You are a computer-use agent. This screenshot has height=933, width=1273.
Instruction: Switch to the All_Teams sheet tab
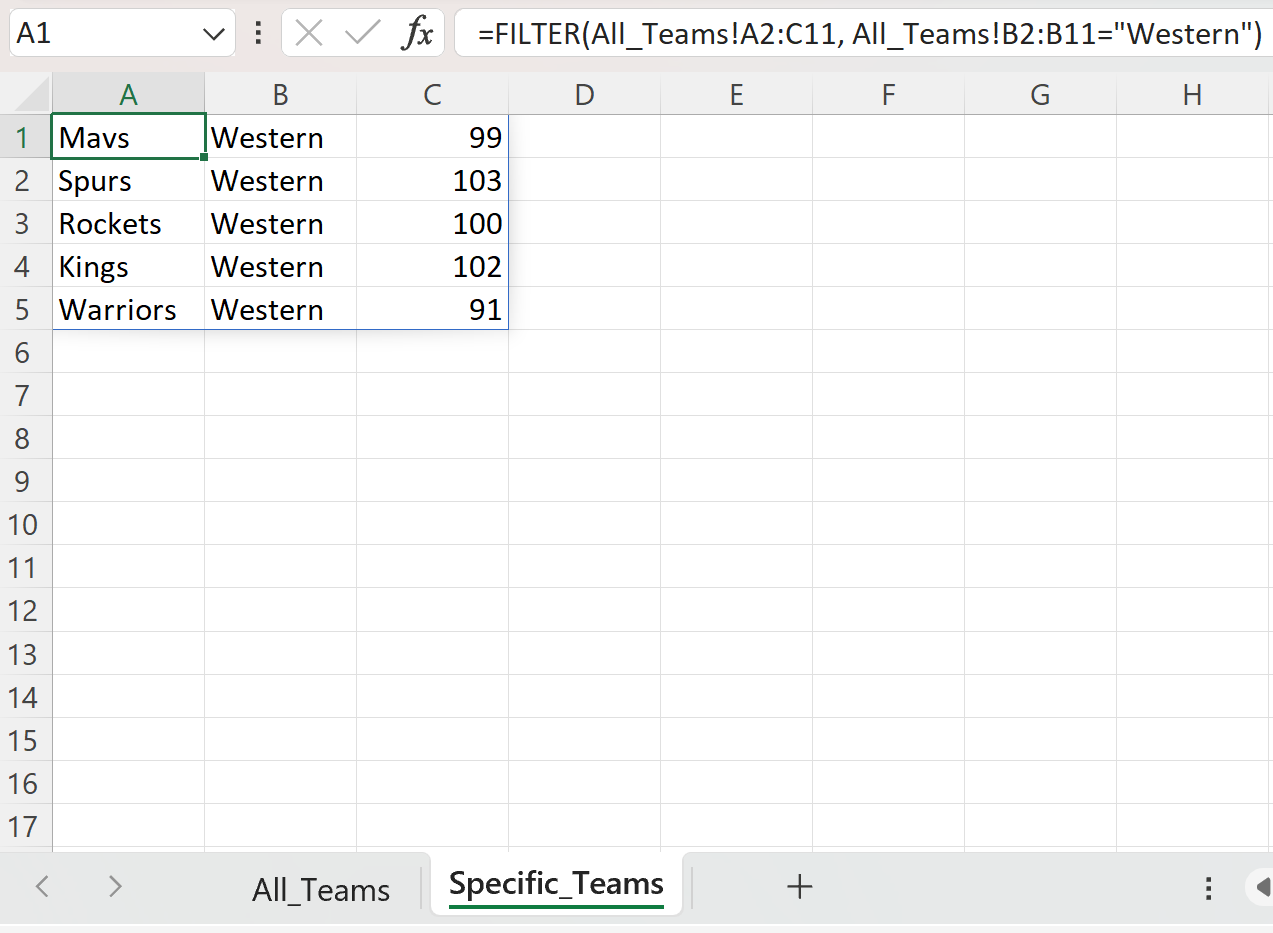click(x=321, y=890)
